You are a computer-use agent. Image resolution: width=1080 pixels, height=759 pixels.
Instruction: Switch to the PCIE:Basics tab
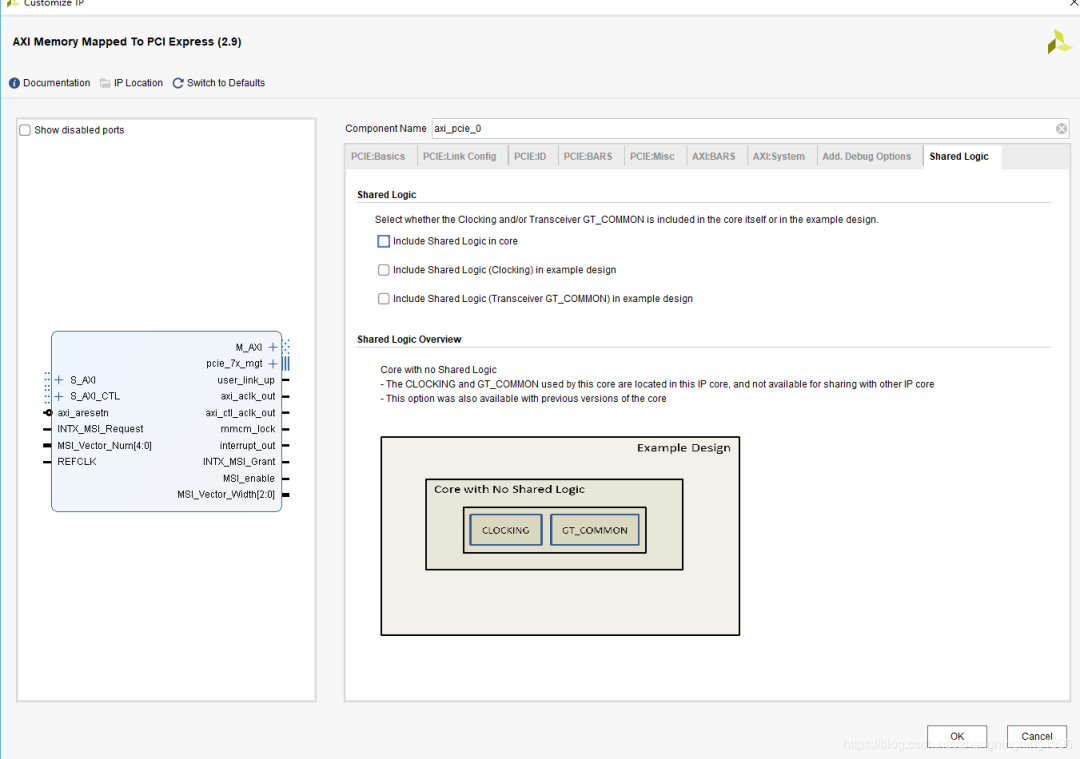click(x=378, y=157)
